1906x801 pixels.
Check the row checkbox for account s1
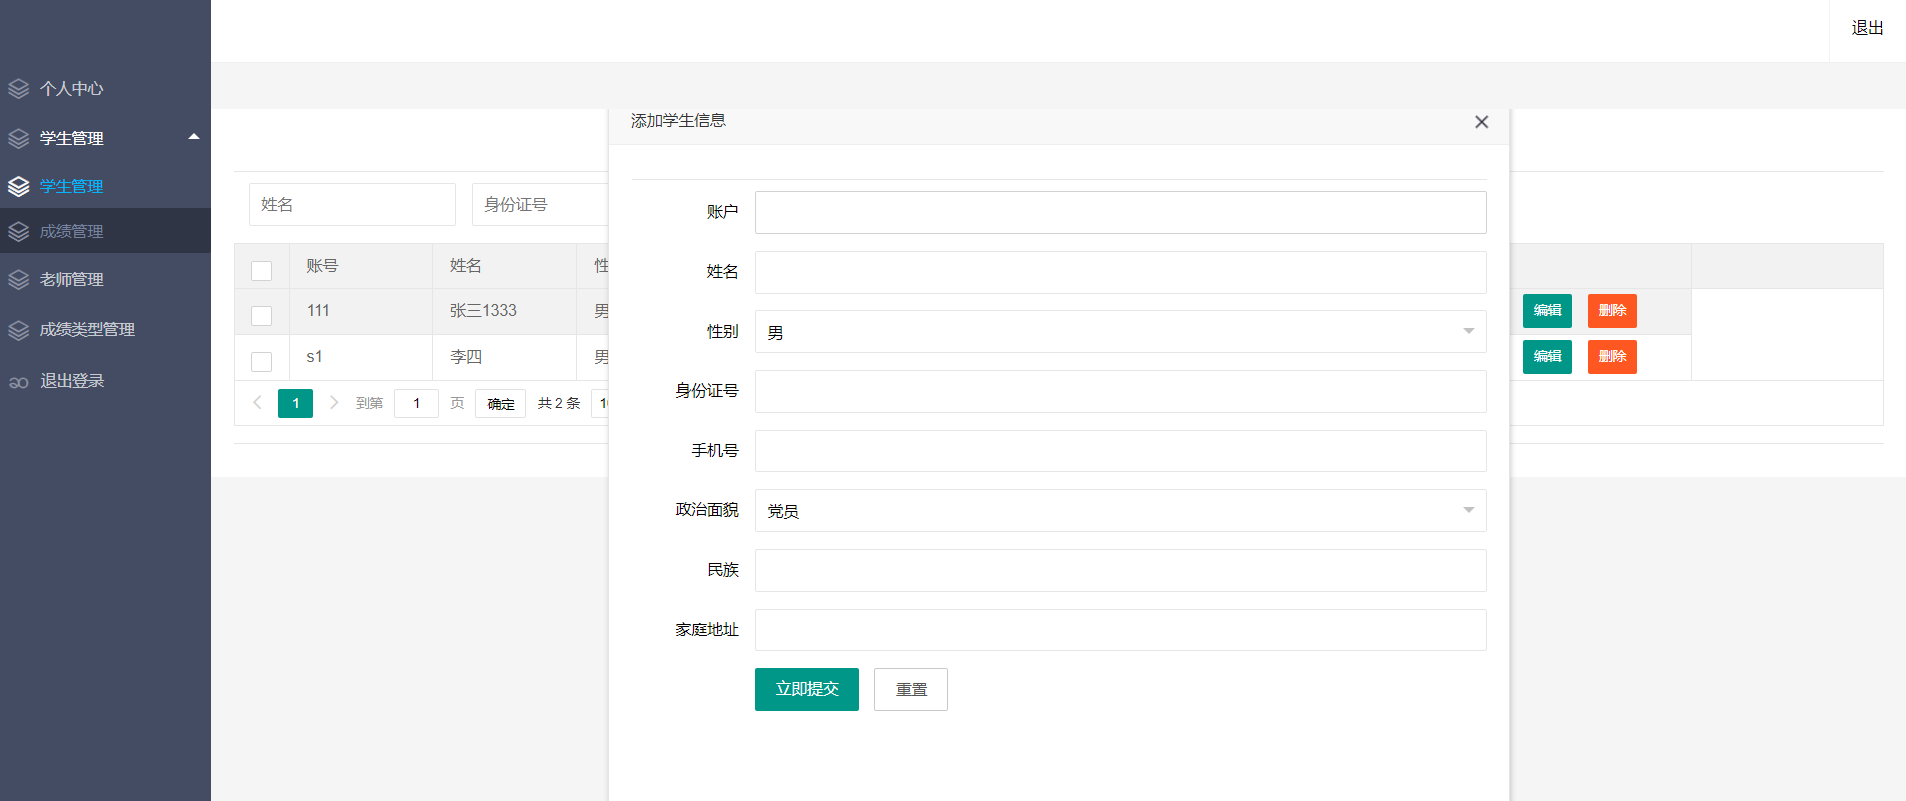click(x=262, y=362)
